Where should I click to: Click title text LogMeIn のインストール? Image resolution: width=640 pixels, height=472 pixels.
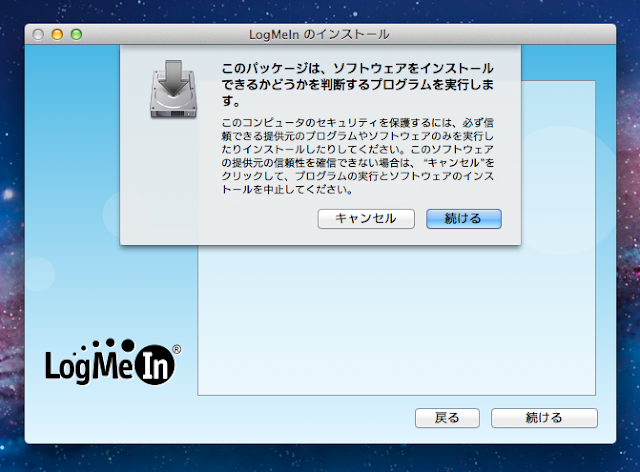pos(319,35)
